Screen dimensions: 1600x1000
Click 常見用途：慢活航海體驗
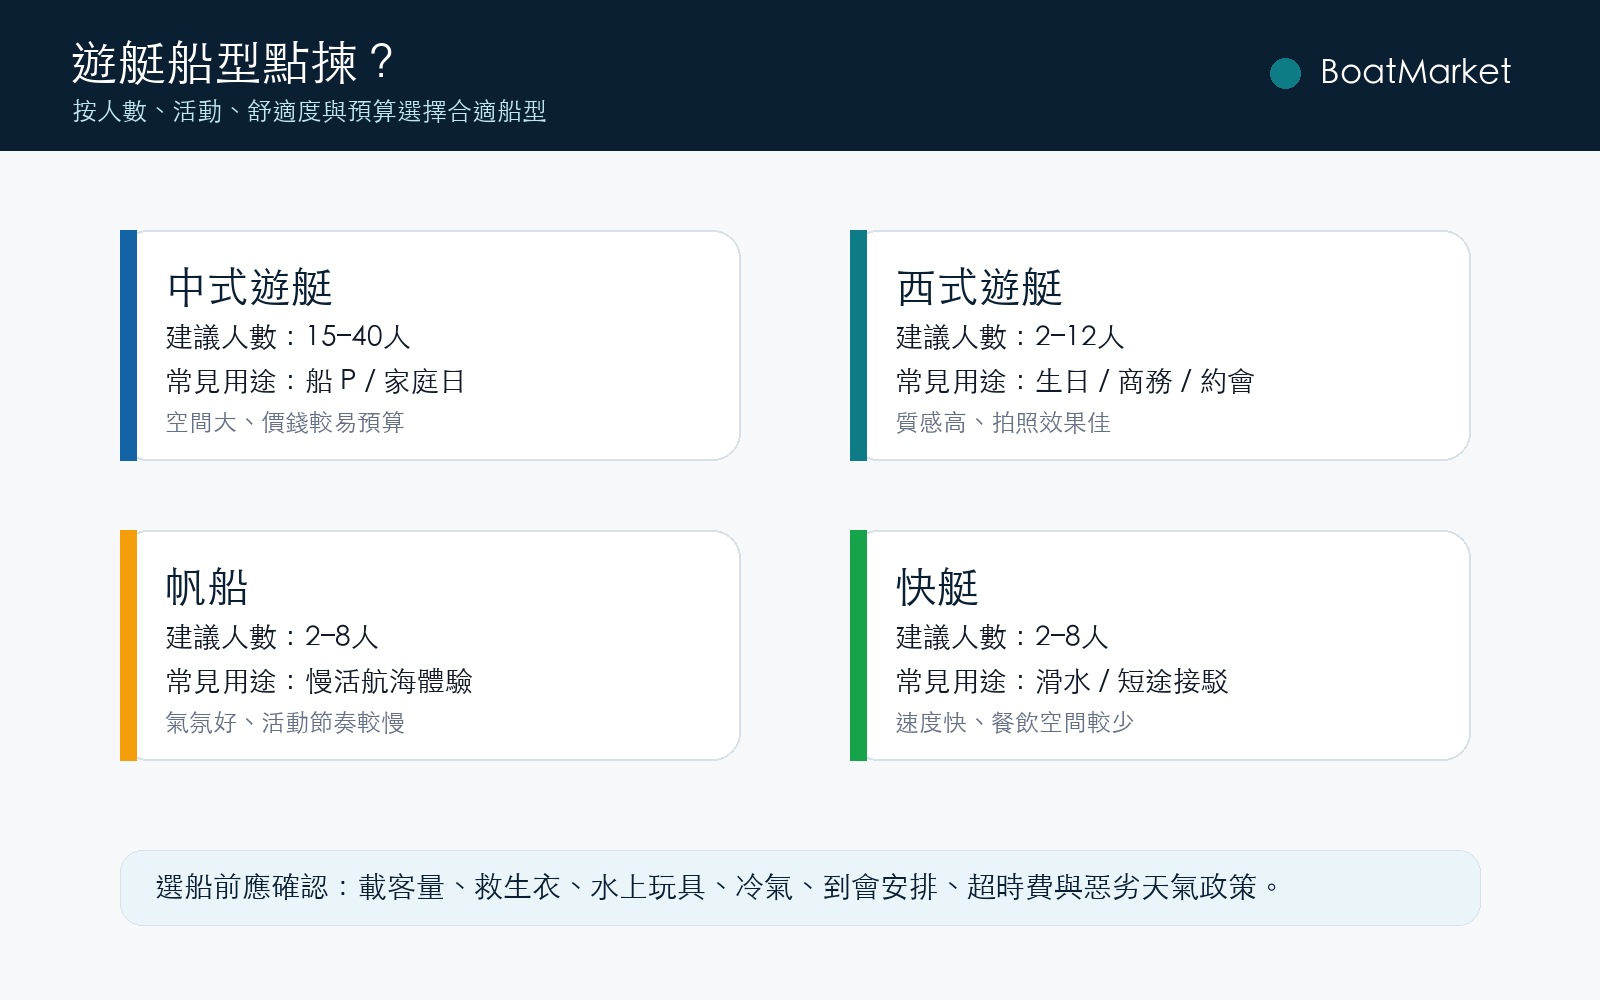319,681
